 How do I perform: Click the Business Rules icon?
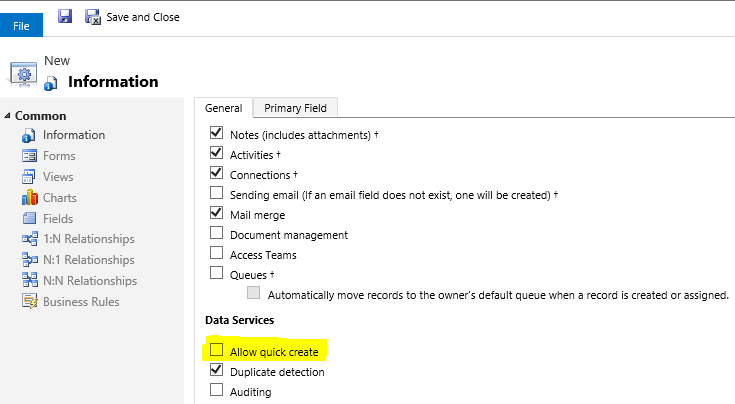click(29, 302)
